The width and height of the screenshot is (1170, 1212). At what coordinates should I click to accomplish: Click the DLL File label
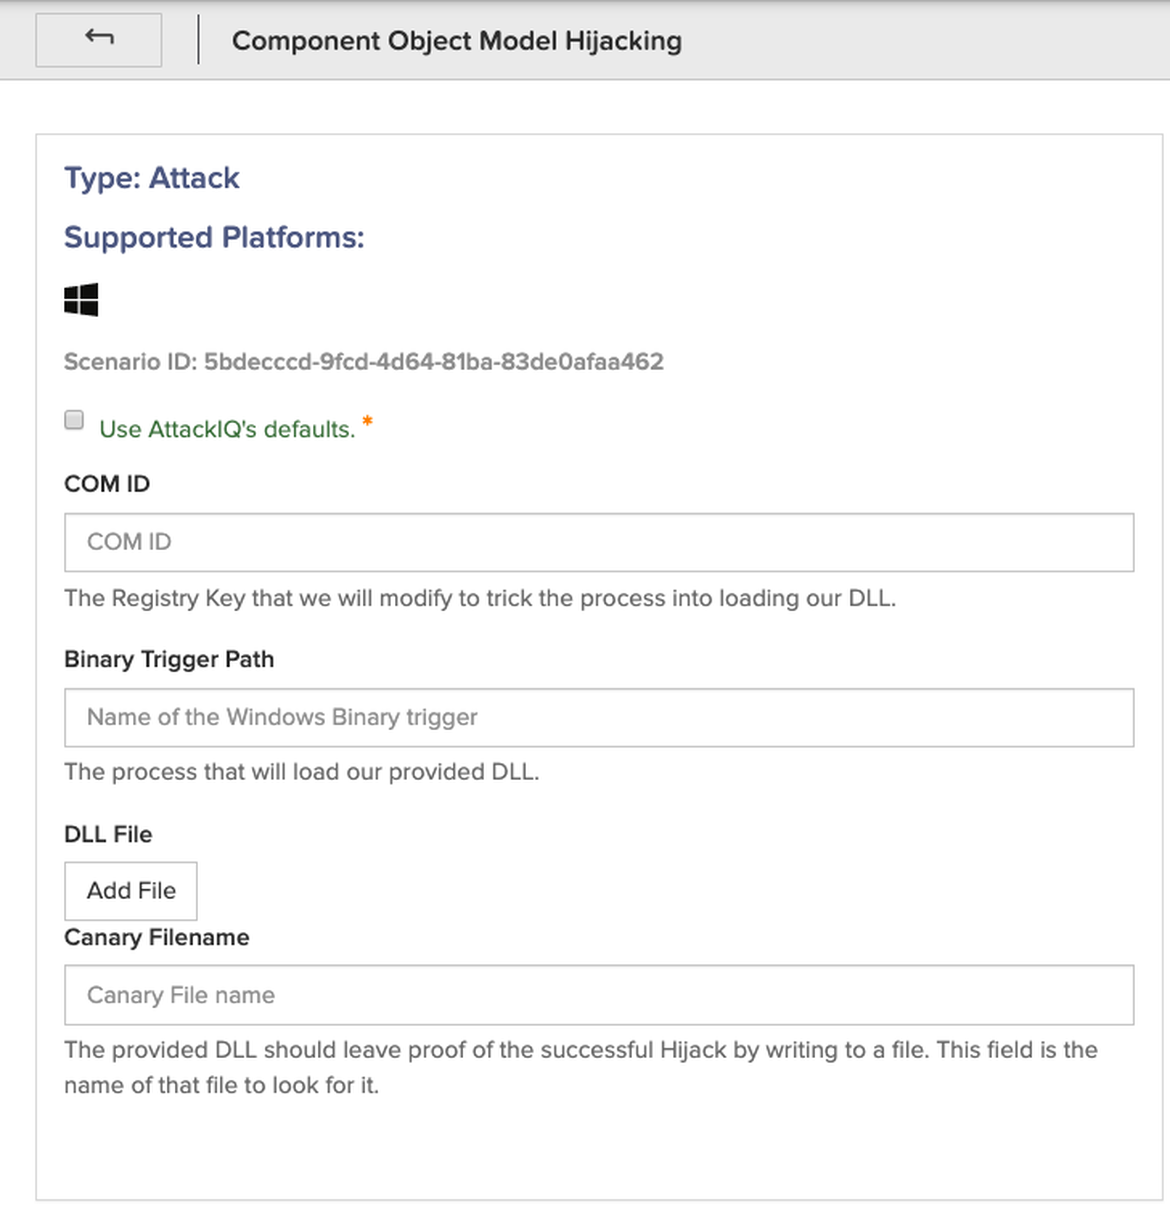(108, 834)
